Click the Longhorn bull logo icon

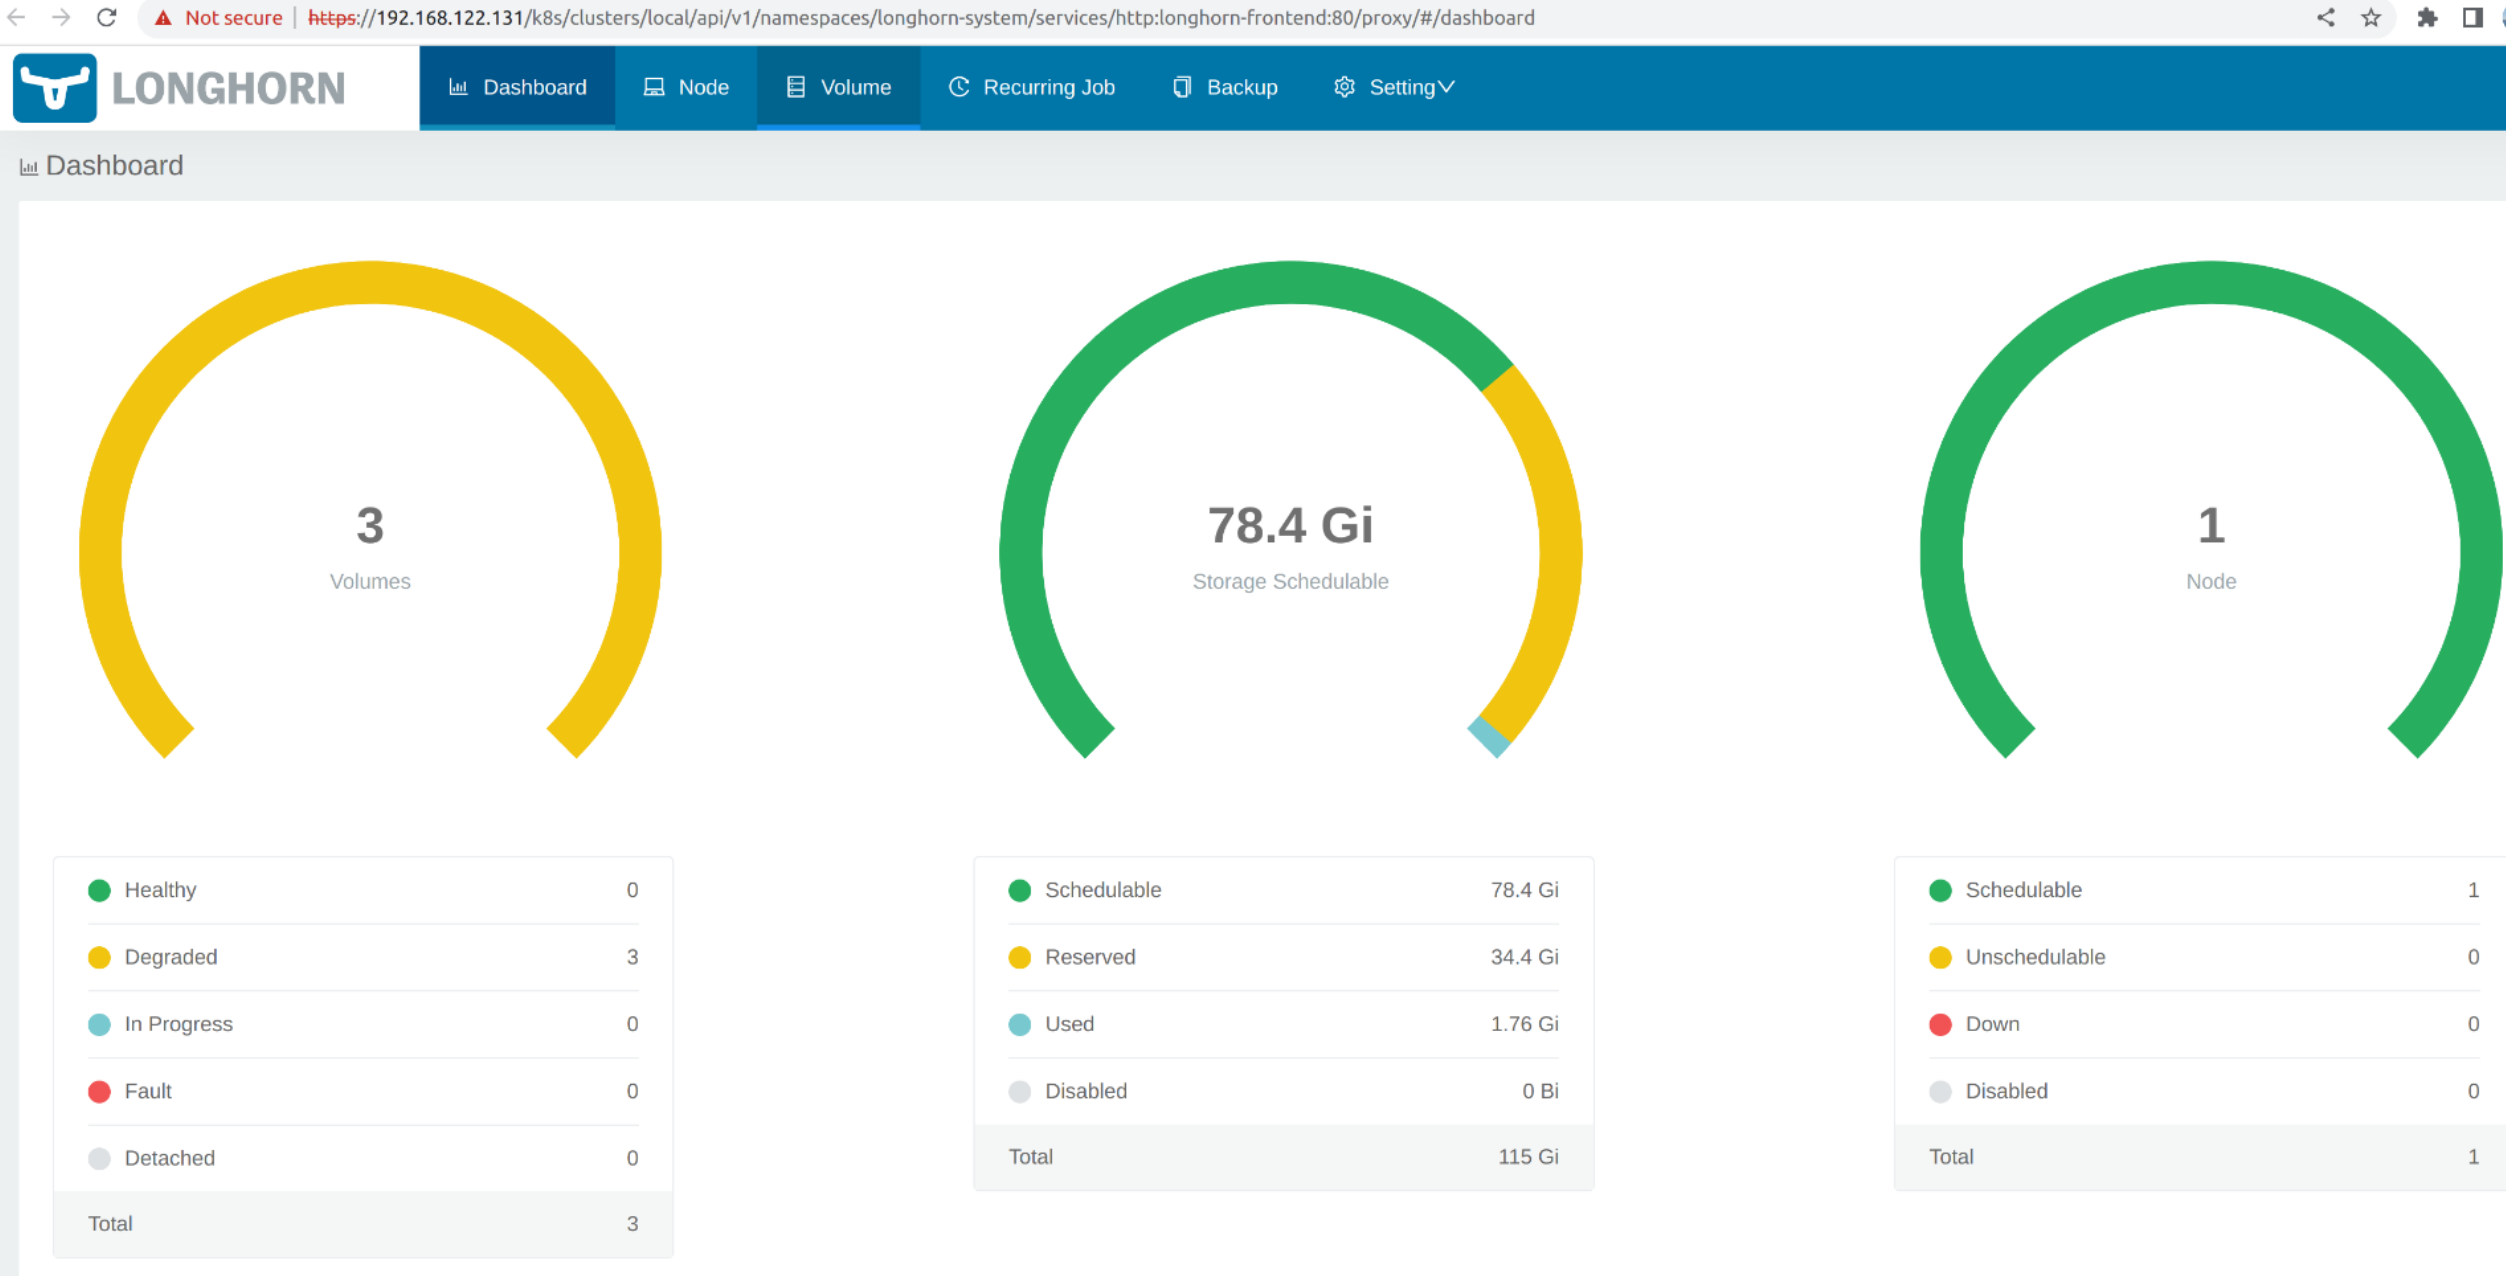point(55,88)
